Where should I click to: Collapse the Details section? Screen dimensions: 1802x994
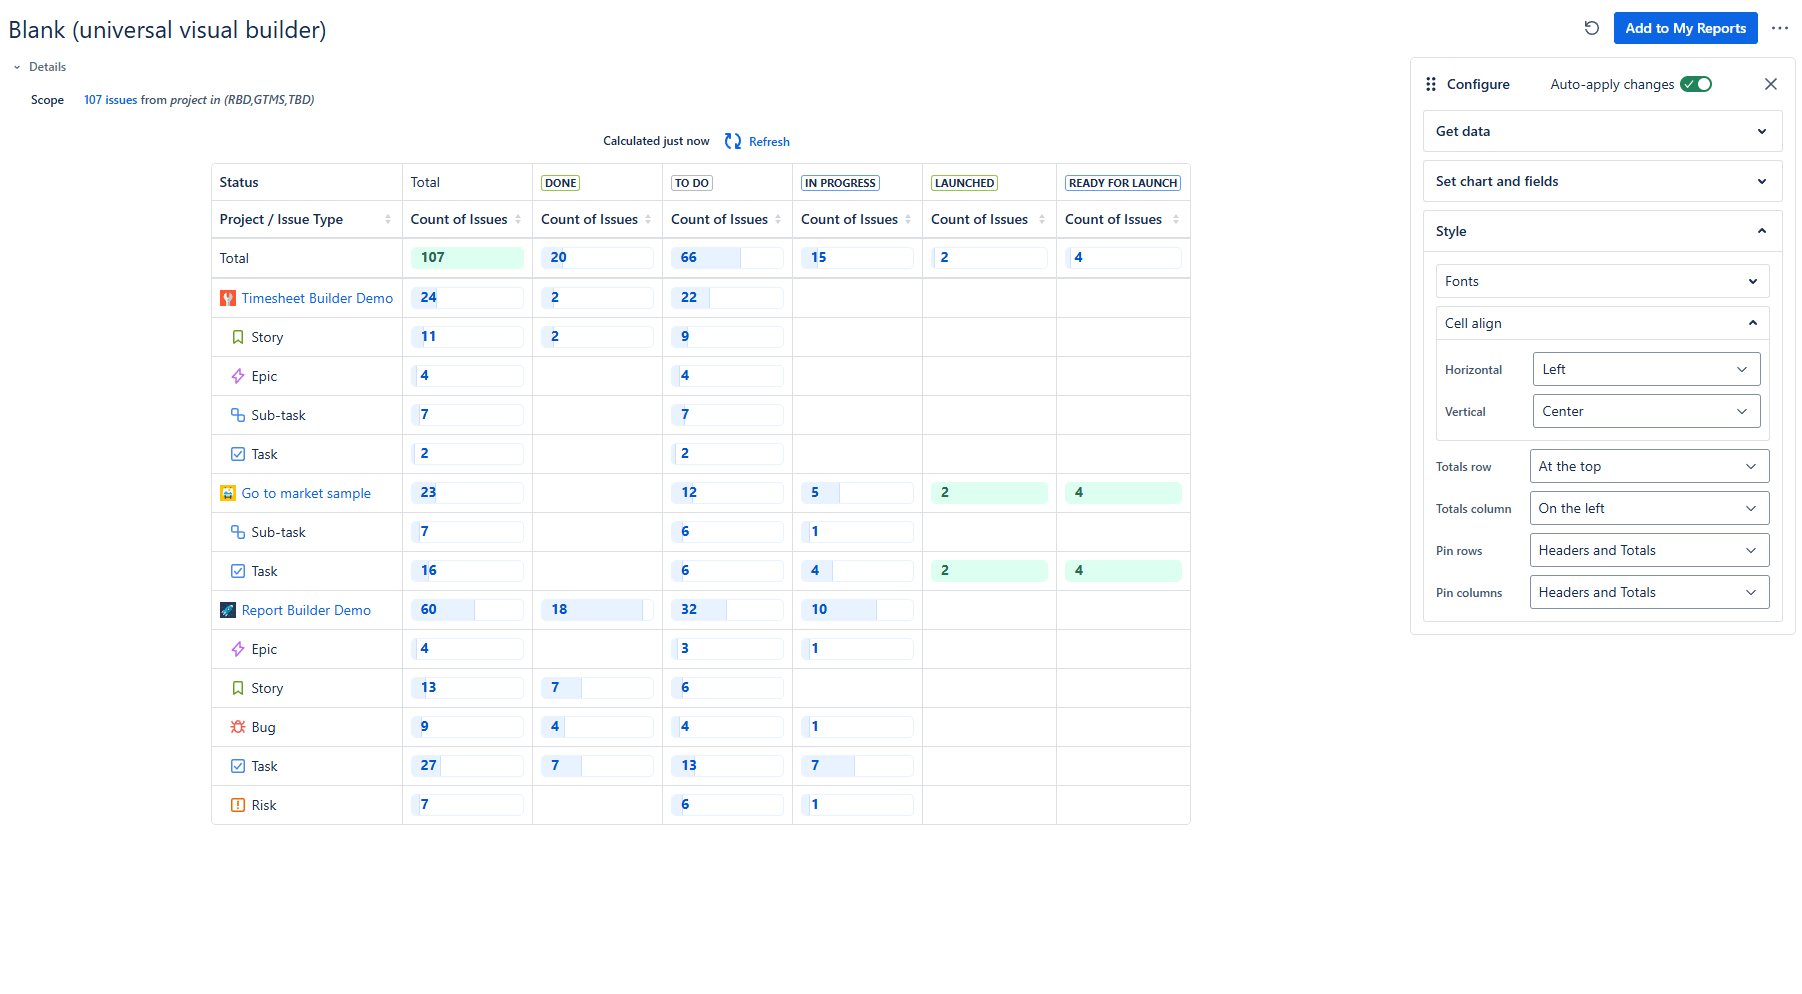coord(40,67)
